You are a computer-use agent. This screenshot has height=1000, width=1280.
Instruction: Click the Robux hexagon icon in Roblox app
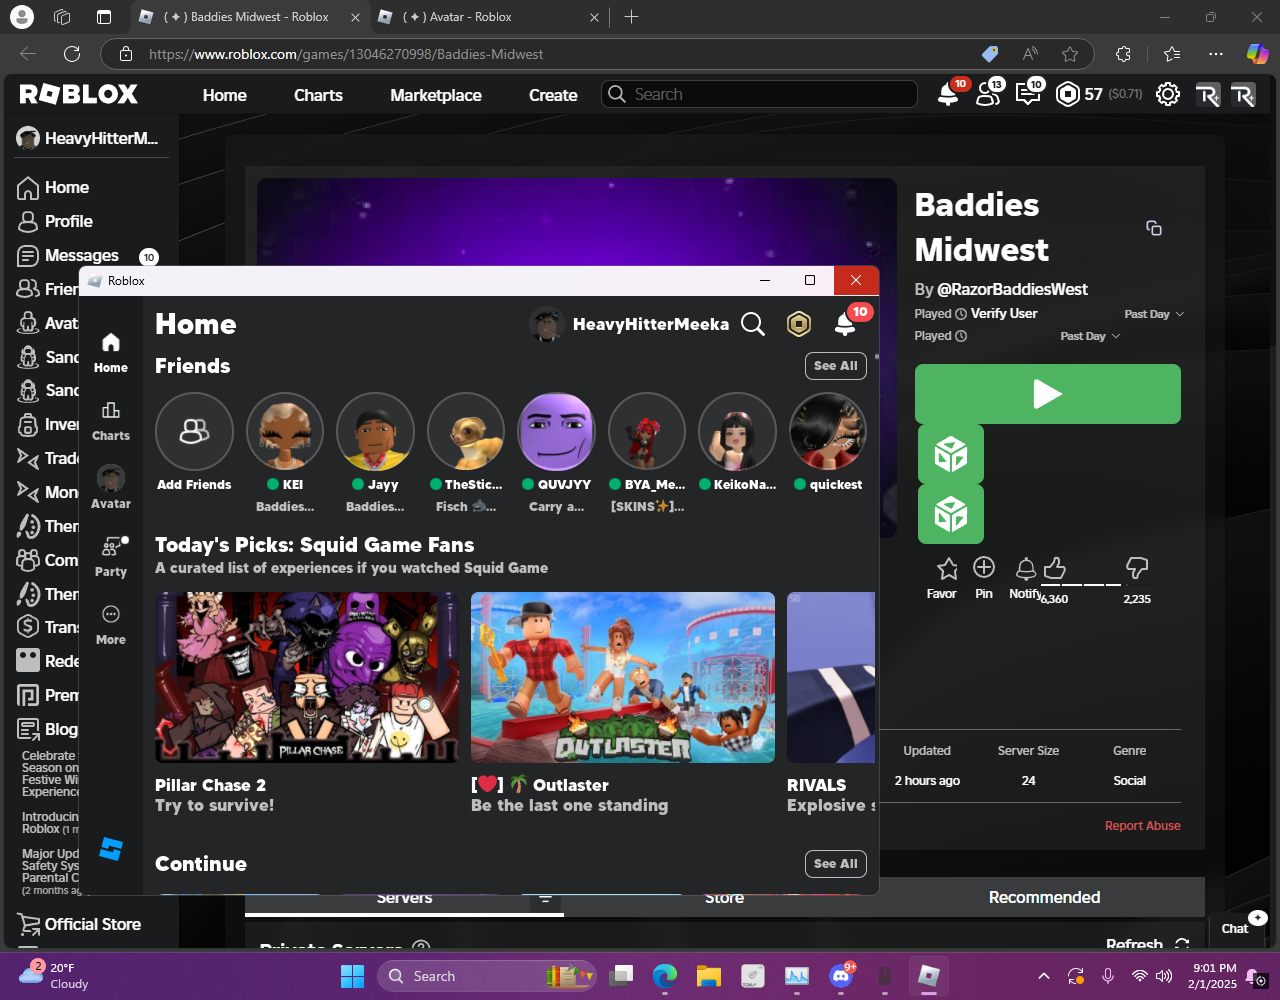[799, 324]
